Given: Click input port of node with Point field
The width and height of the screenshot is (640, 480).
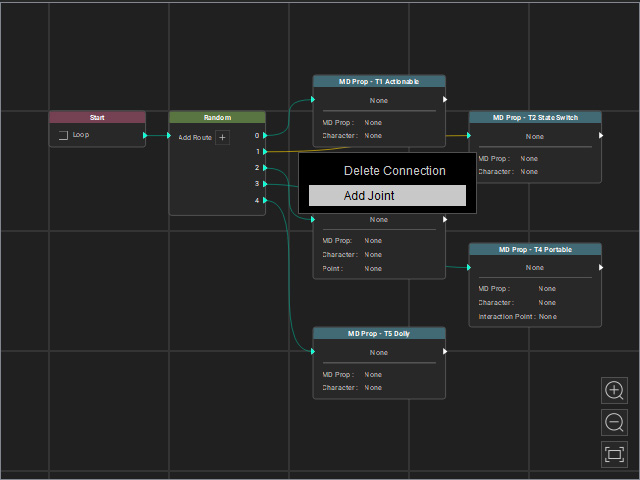Looking at the screenshot, I should pos(313,219).
